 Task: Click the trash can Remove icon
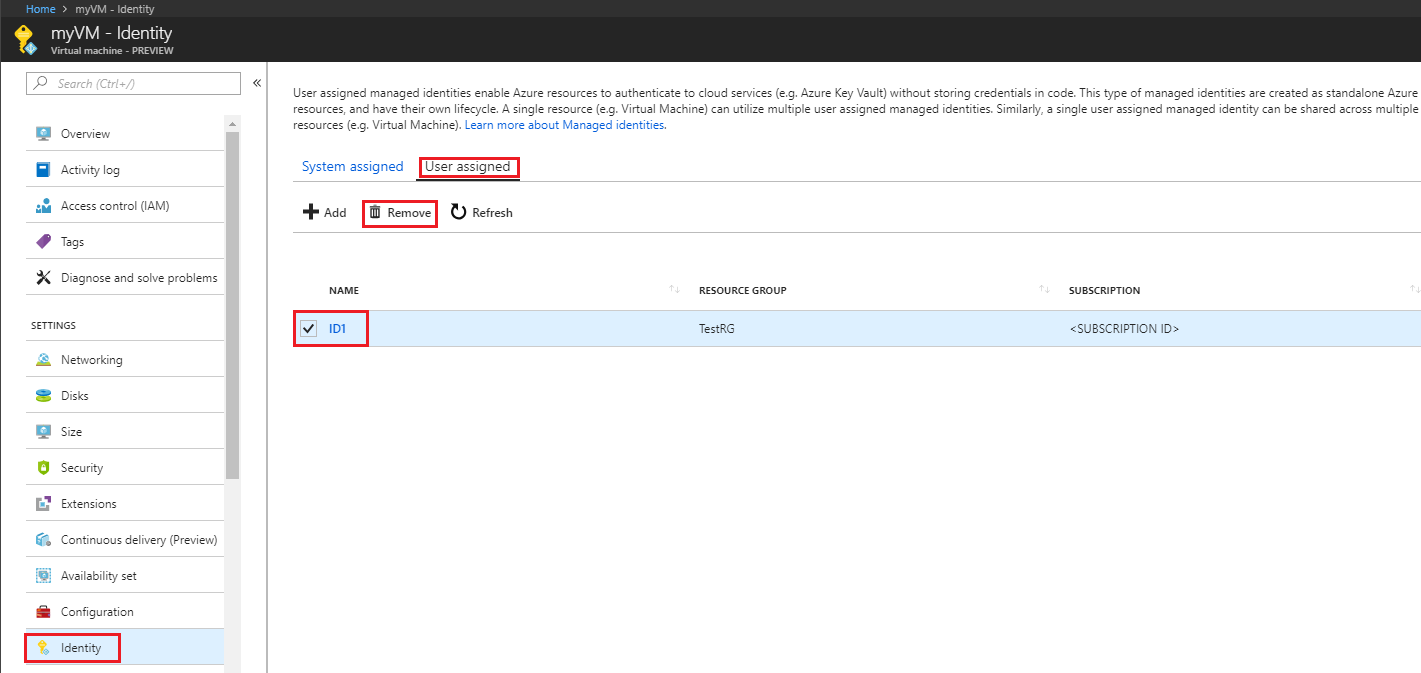[x=375, y=212]
